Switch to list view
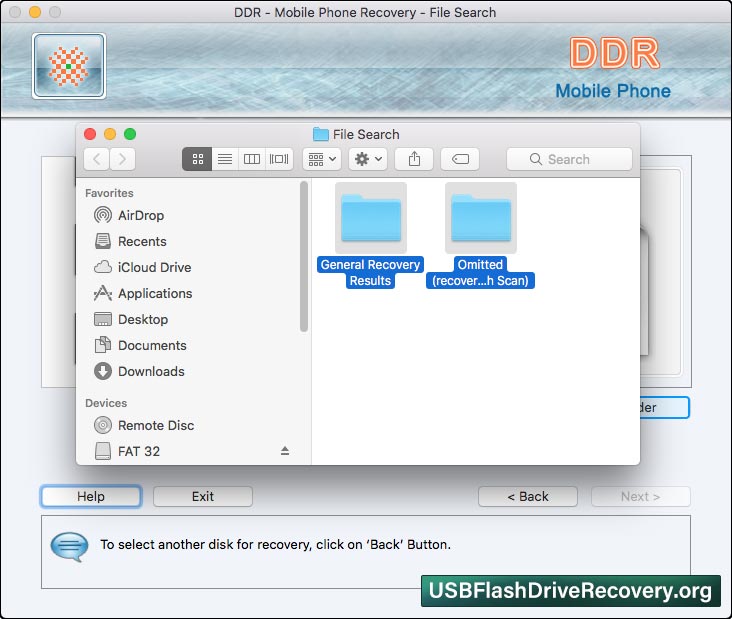The height and width of the screenshot is (619, 732). tap(225, 159)
